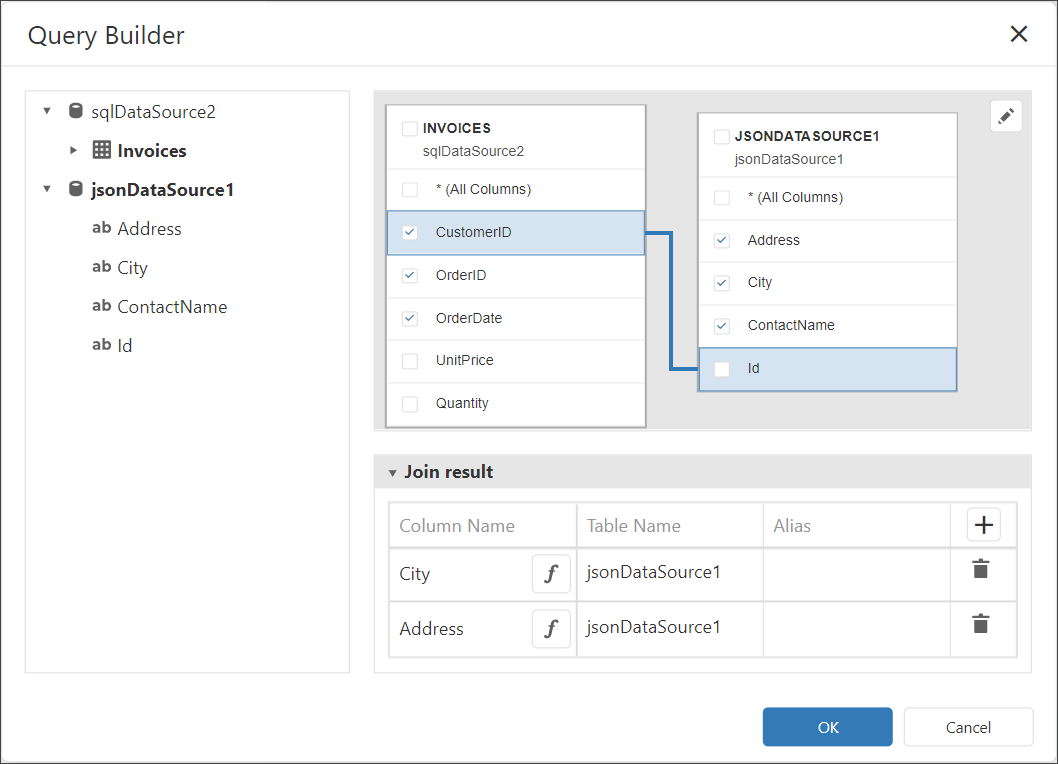Screen dimensions: 1058x764
Task: Click the Cancel button
Action: pos(967,727)
